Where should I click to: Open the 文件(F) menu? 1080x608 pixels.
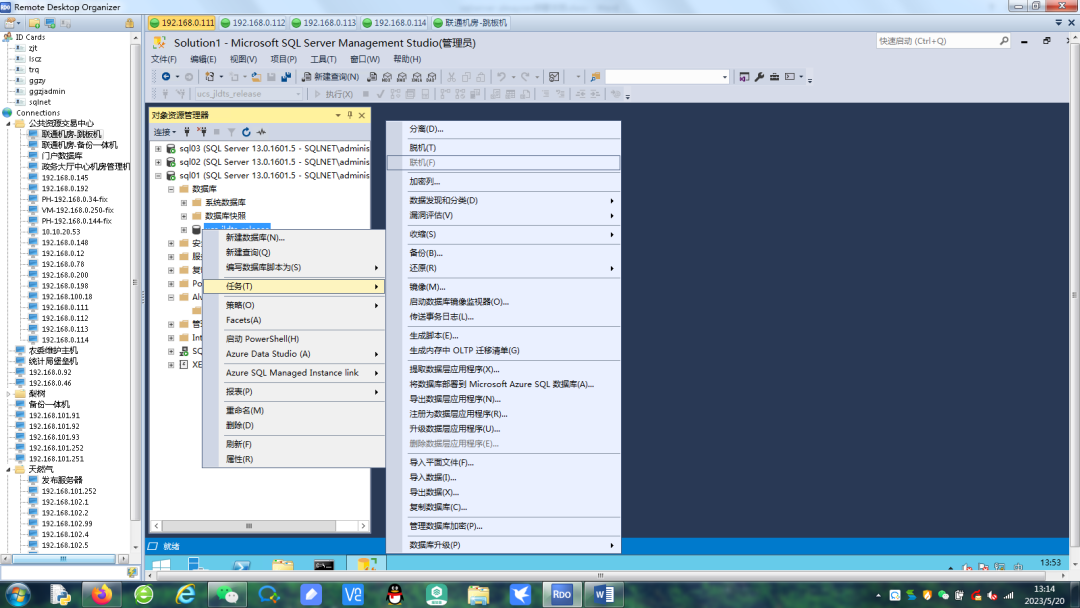pos(164,59)
